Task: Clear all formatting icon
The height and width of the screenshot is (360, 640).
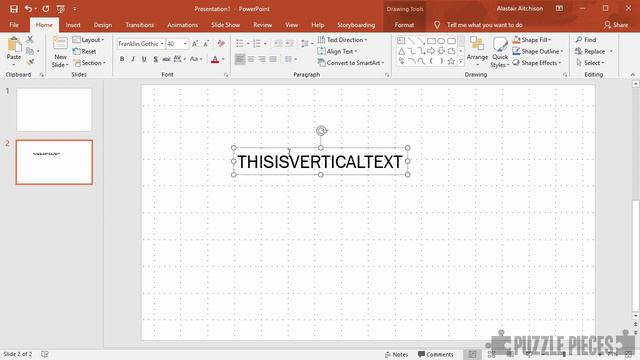Action: tap(221, 44)
